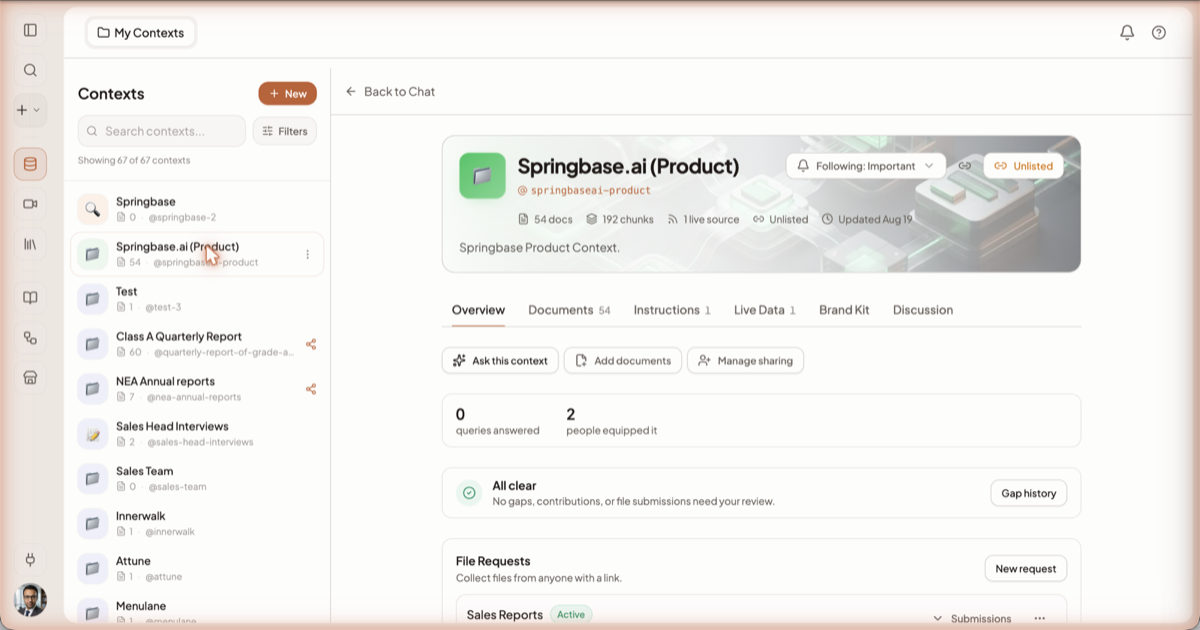The image size is (1200, 630).
Task: Open search from the left rail
Action: [30, 70]
